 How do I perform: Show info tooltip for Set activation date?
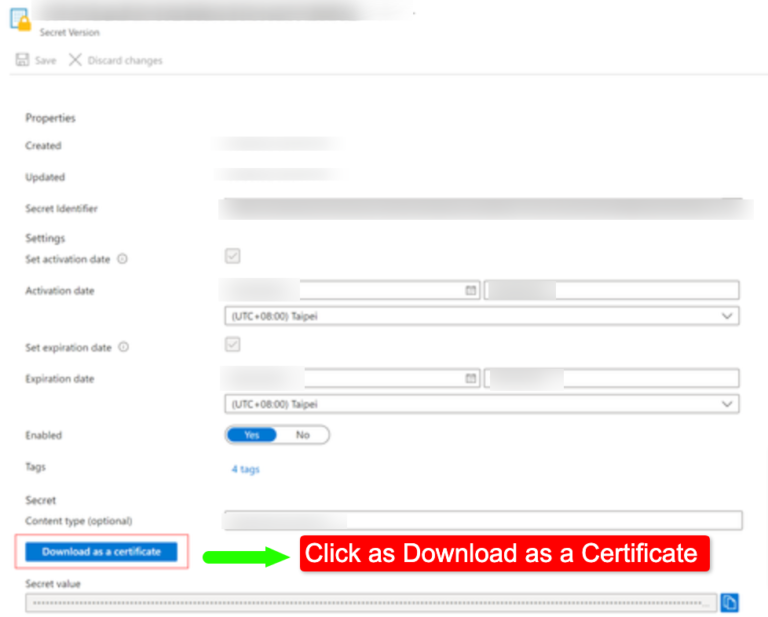click(123, 259)
